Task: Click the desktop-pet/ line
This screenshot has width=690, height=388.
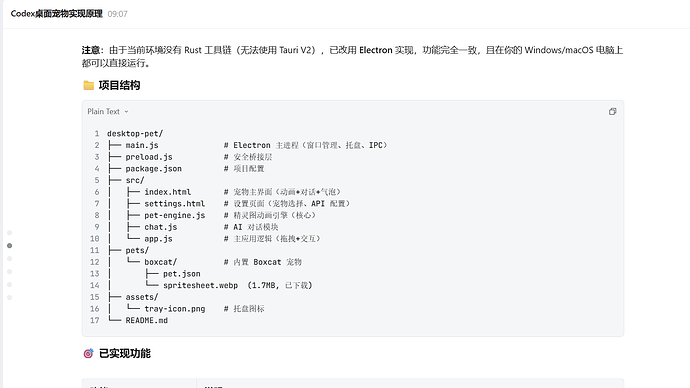Action: click(135, 133)
